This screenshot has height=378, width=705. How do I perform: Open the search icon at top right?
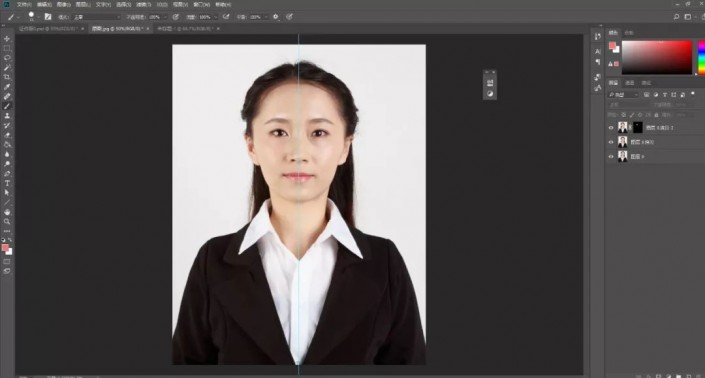coord(676,17)
